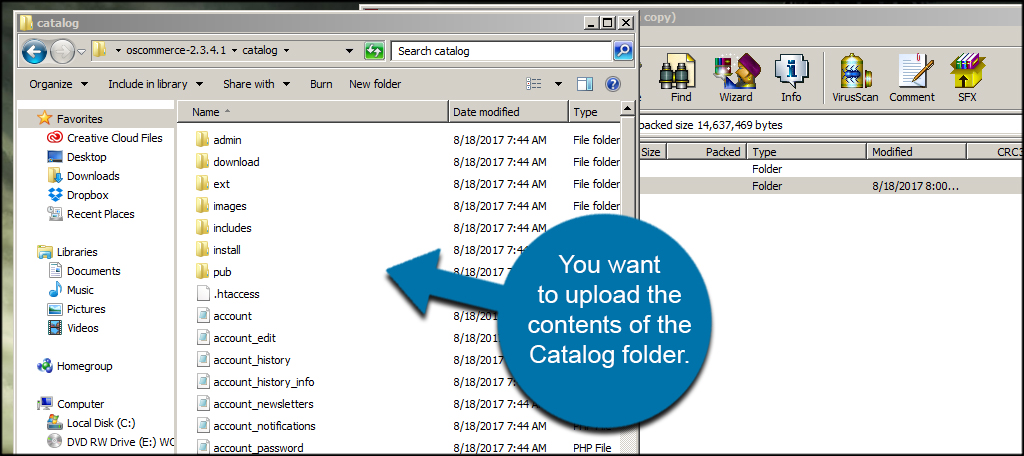Expand the catalog breadcrumb arrow
This screenshot has width=1024, height=456.
287,50
